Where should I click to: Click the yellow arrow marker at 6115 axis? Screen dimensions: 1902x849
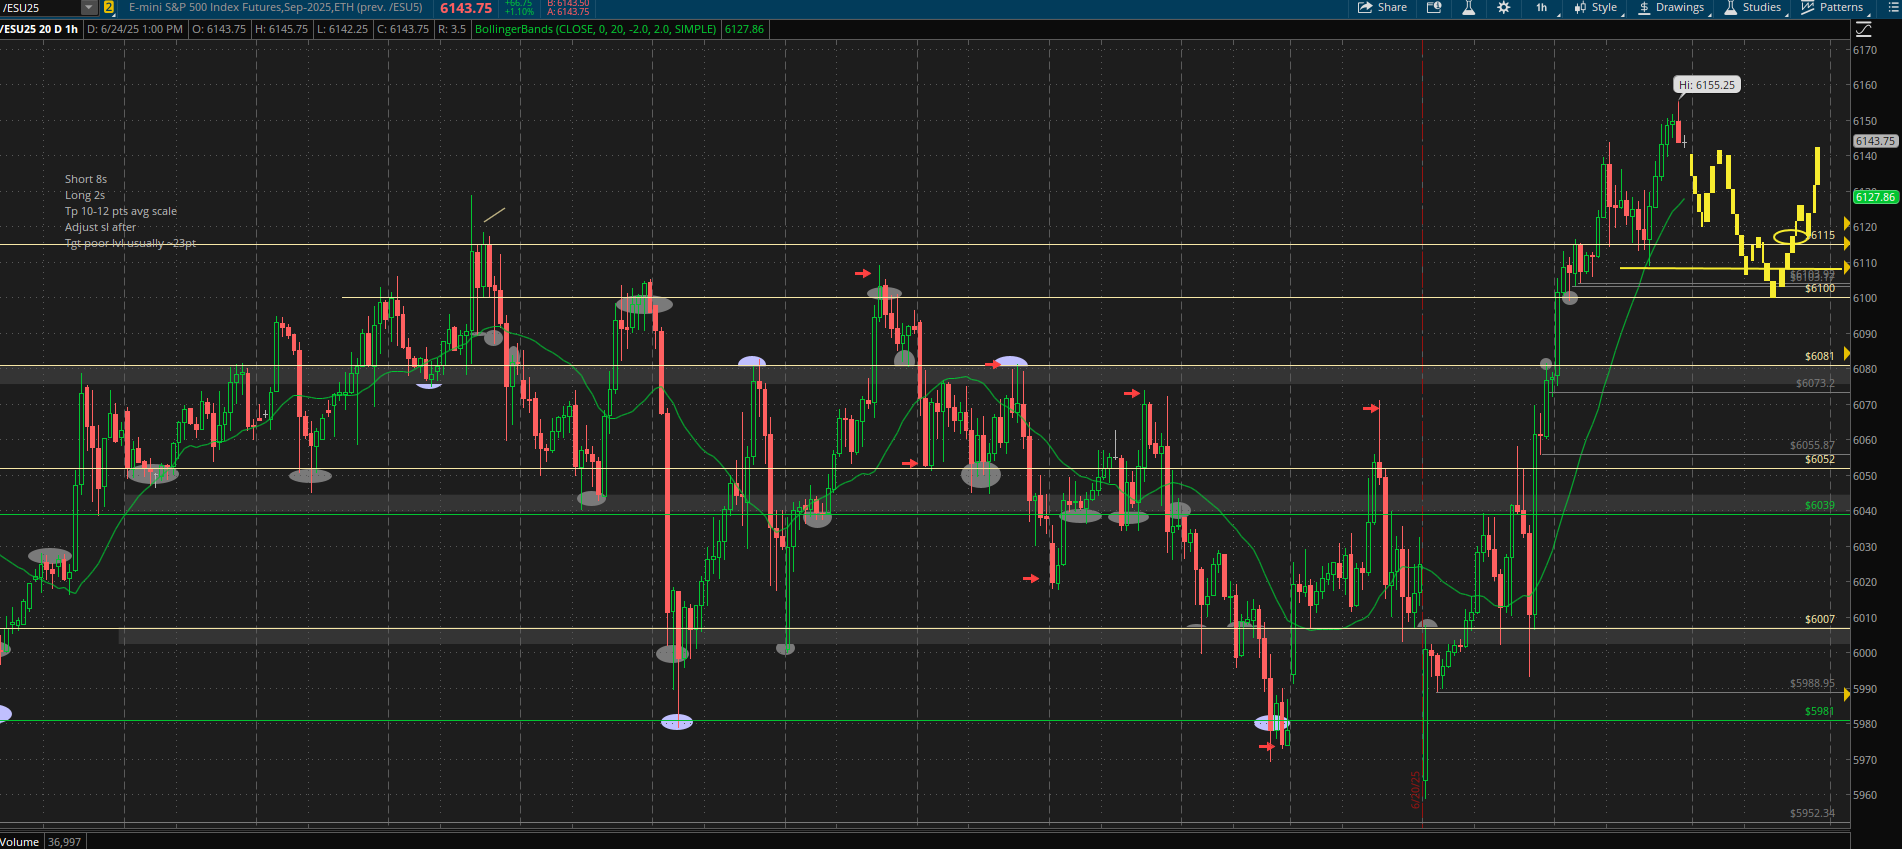tap(1847, 243)
